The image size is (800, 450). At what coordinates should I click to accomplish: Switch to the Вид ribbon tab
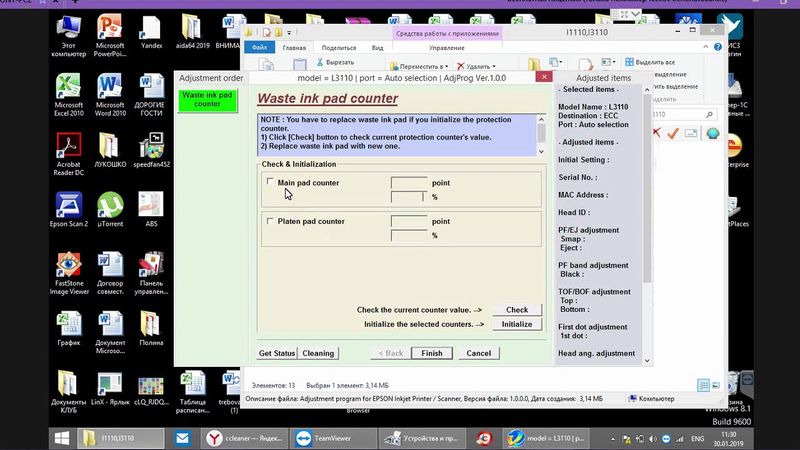pyautogui.click(x=377, y=47)
